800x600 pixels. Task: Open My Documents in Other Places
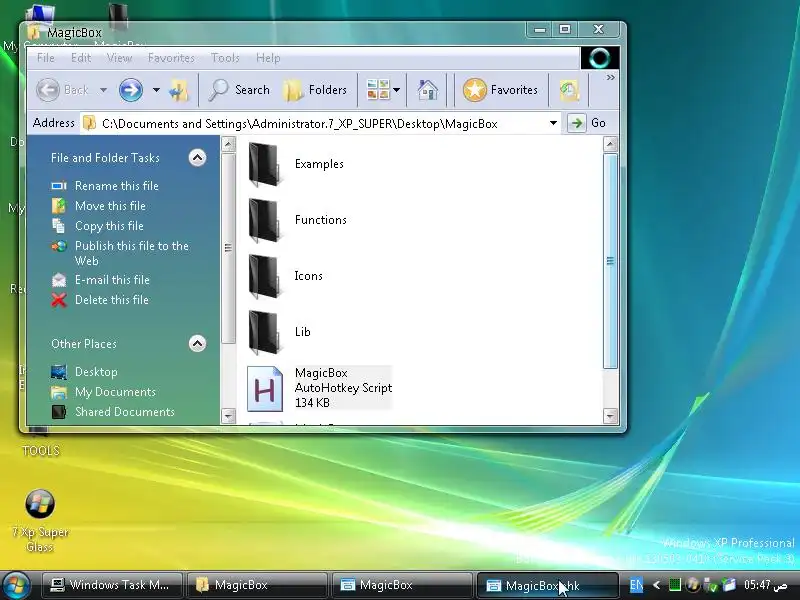click(x=115, y=392)
